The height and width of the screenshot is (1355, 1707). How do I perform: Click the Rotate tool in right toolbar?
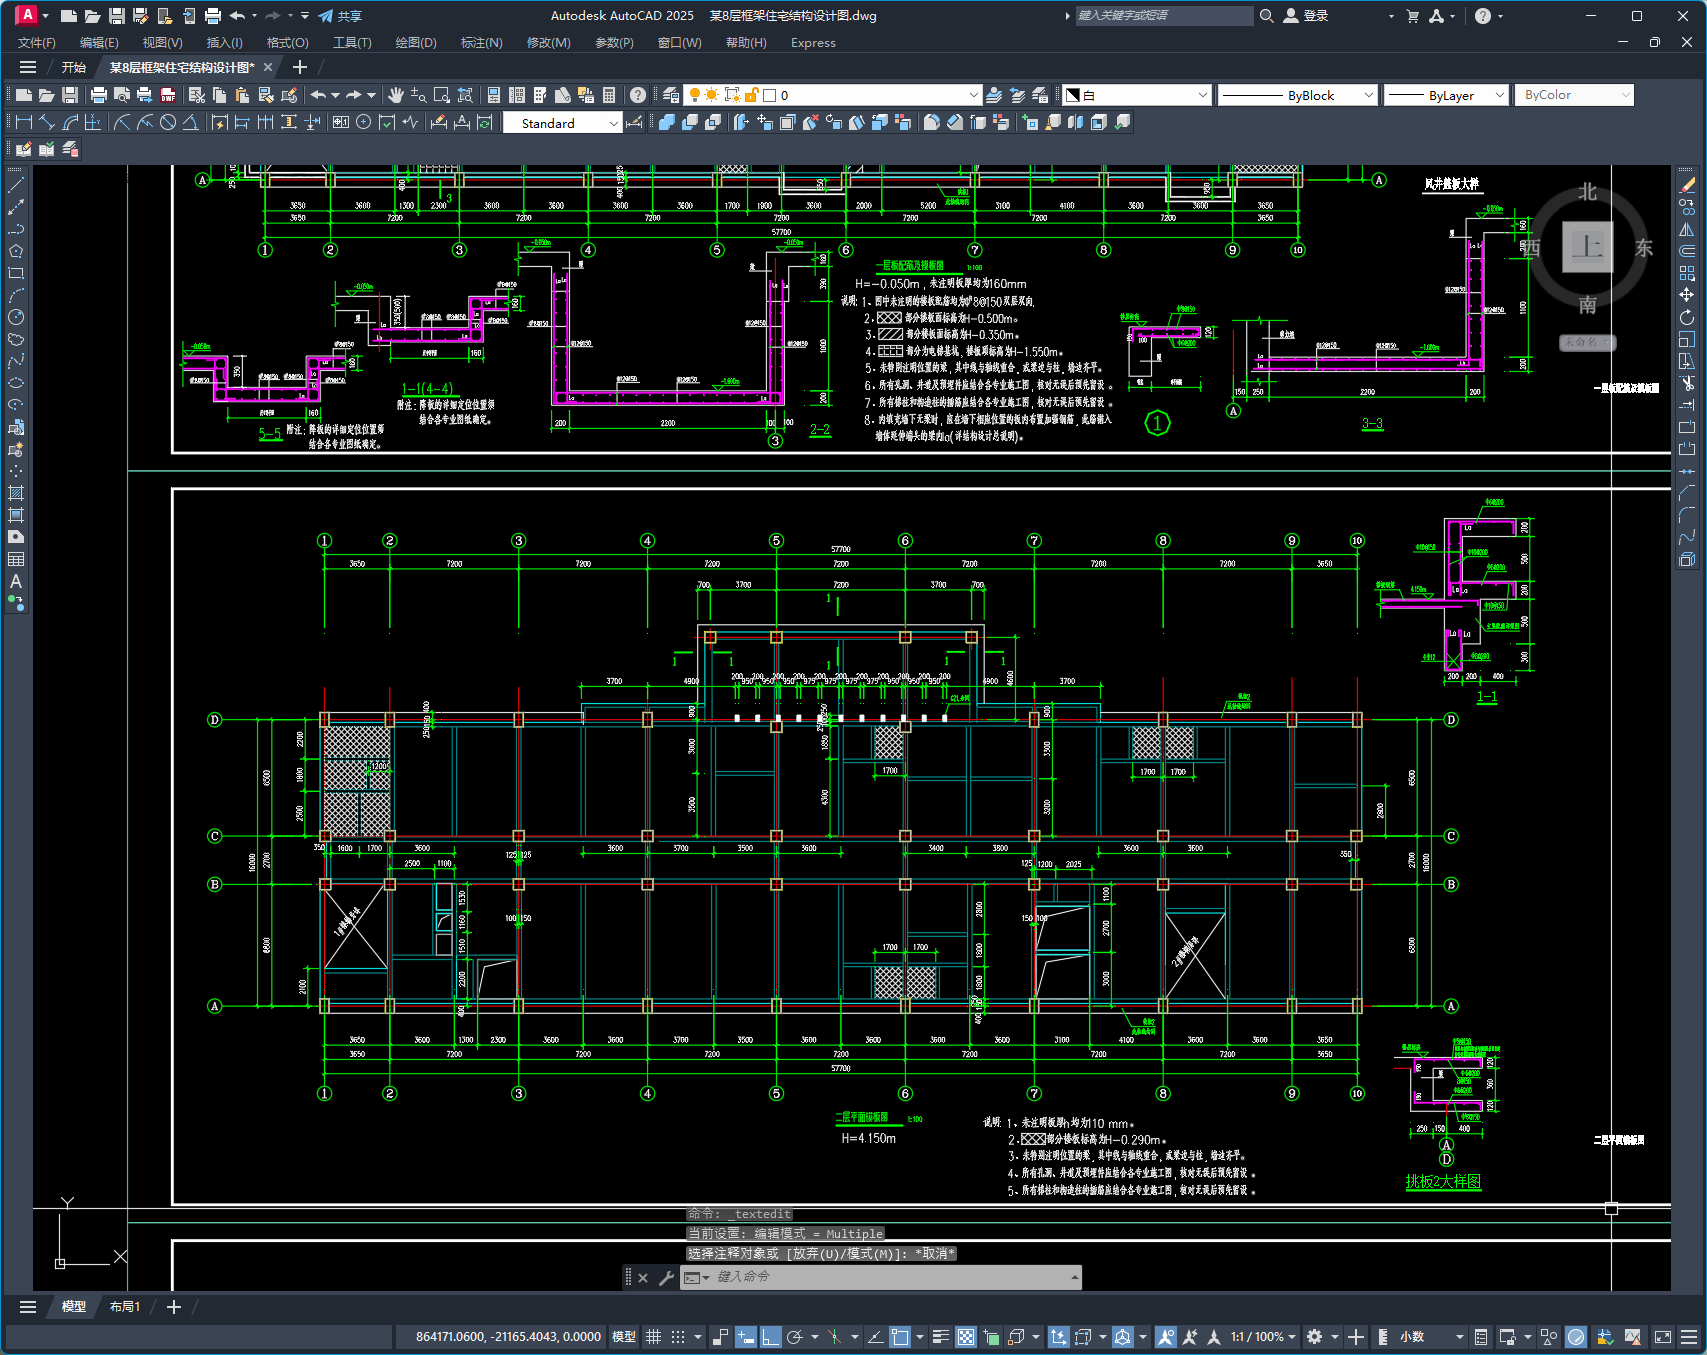(1688, 317)
